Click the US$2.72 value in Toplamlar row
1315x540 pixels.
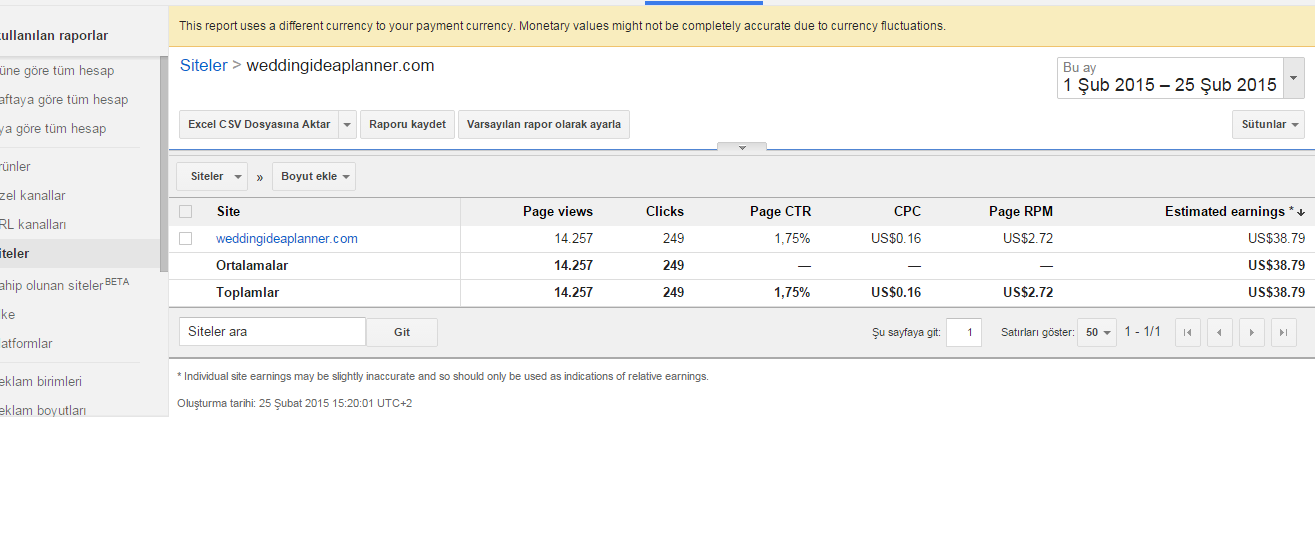(1028, 293)
